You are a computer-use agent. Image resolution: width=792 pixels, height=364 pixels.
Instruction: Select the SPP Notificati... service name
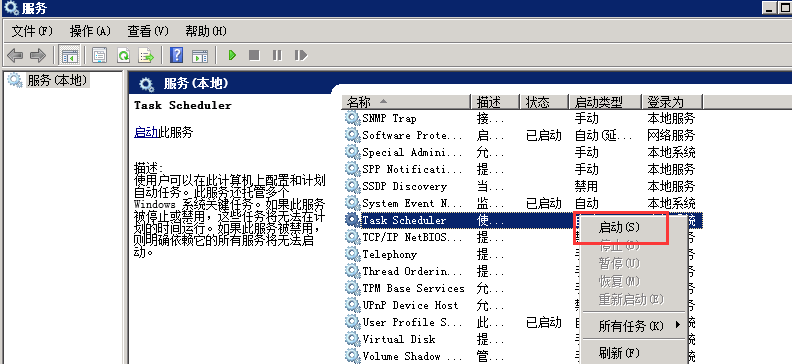pyautogui.click(x=412, y=169)
